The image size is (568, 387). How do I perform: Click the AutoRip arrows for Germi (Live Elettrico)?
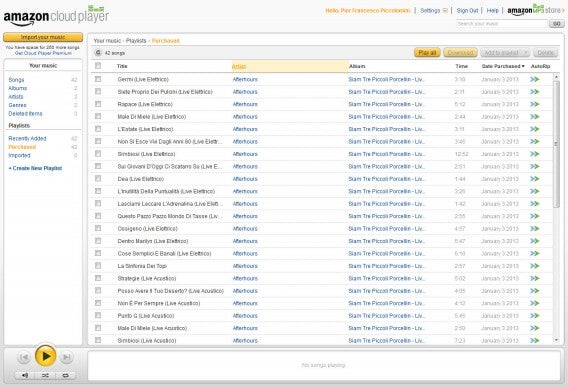(x=535, y=79)
